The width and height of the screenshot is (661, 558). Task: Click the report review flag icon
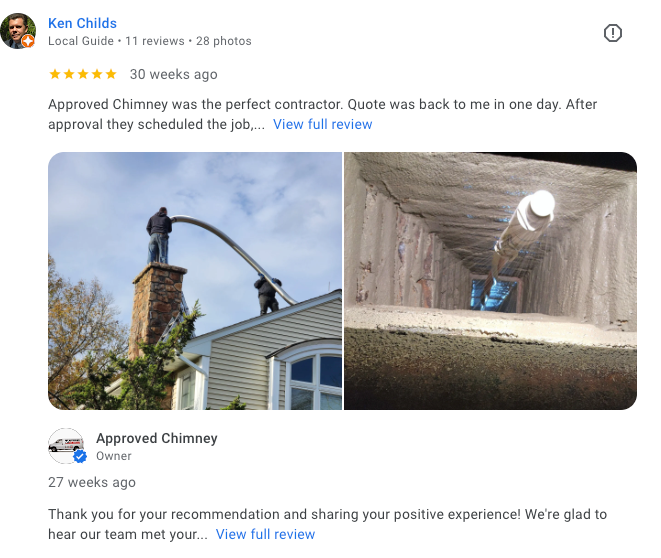(x=613, y=33)
